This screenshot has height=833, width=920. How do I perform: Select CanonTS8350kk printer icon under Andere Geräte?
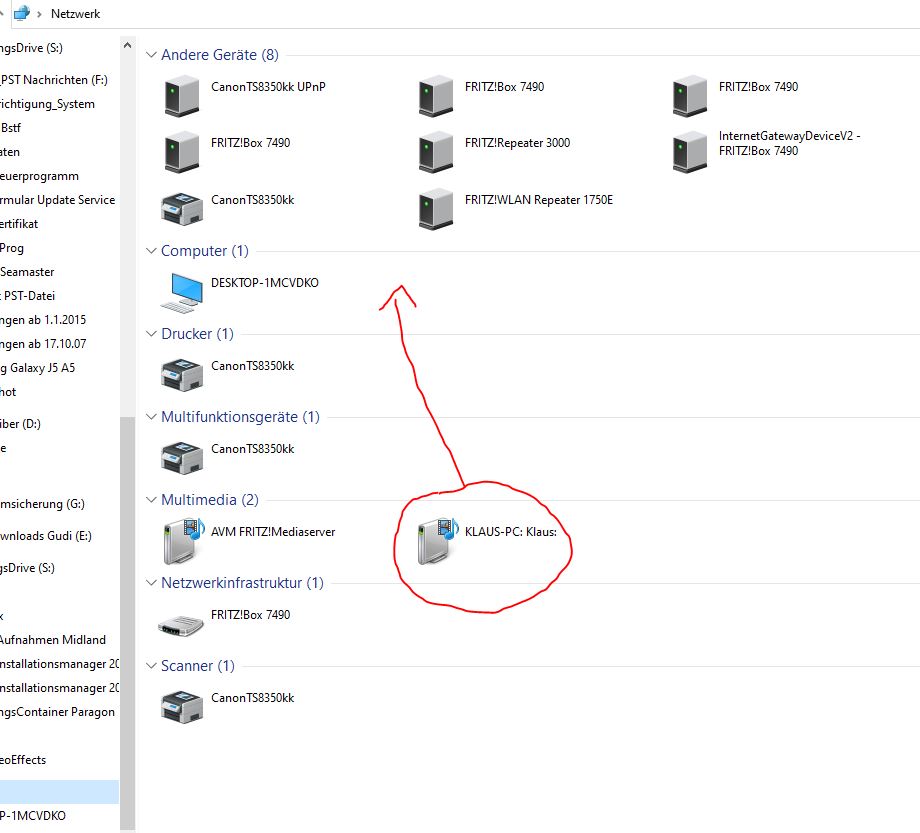(182, 208)
